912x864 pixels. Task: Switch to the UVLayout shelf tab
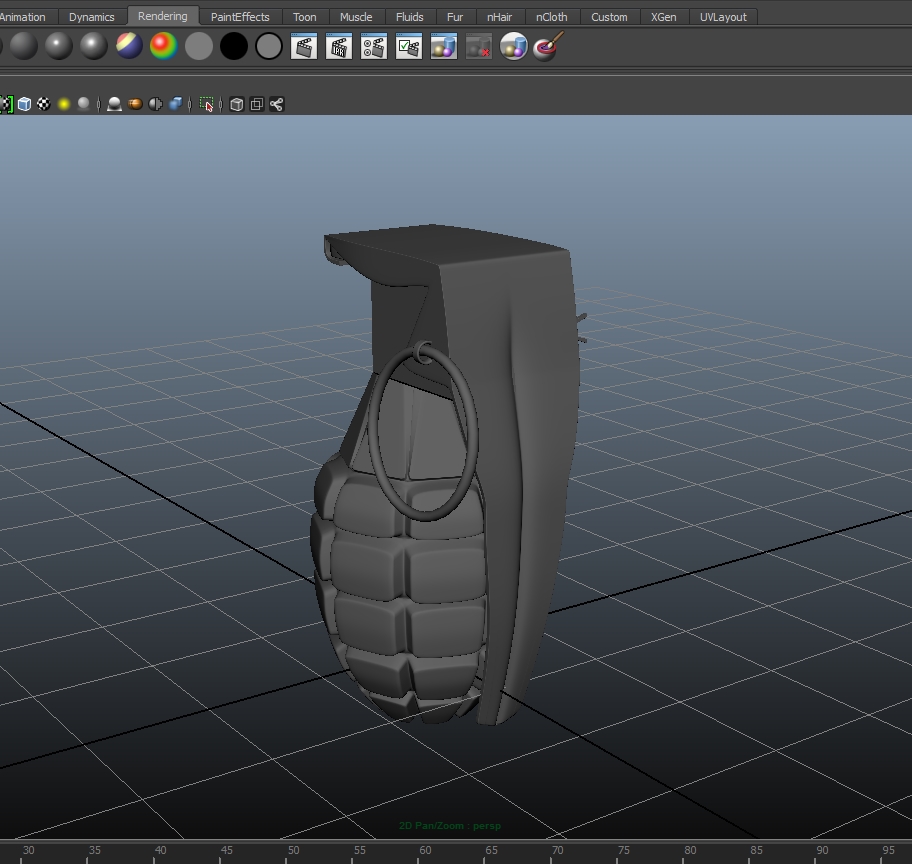722,17
